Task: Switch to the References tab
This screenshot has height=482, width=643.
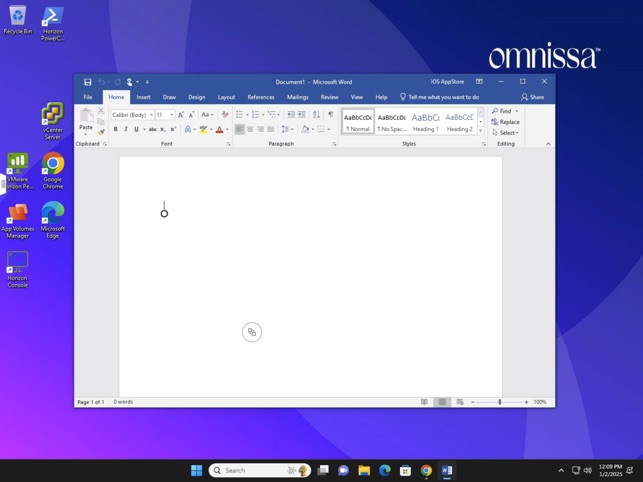Action: (x=261, y=97)
